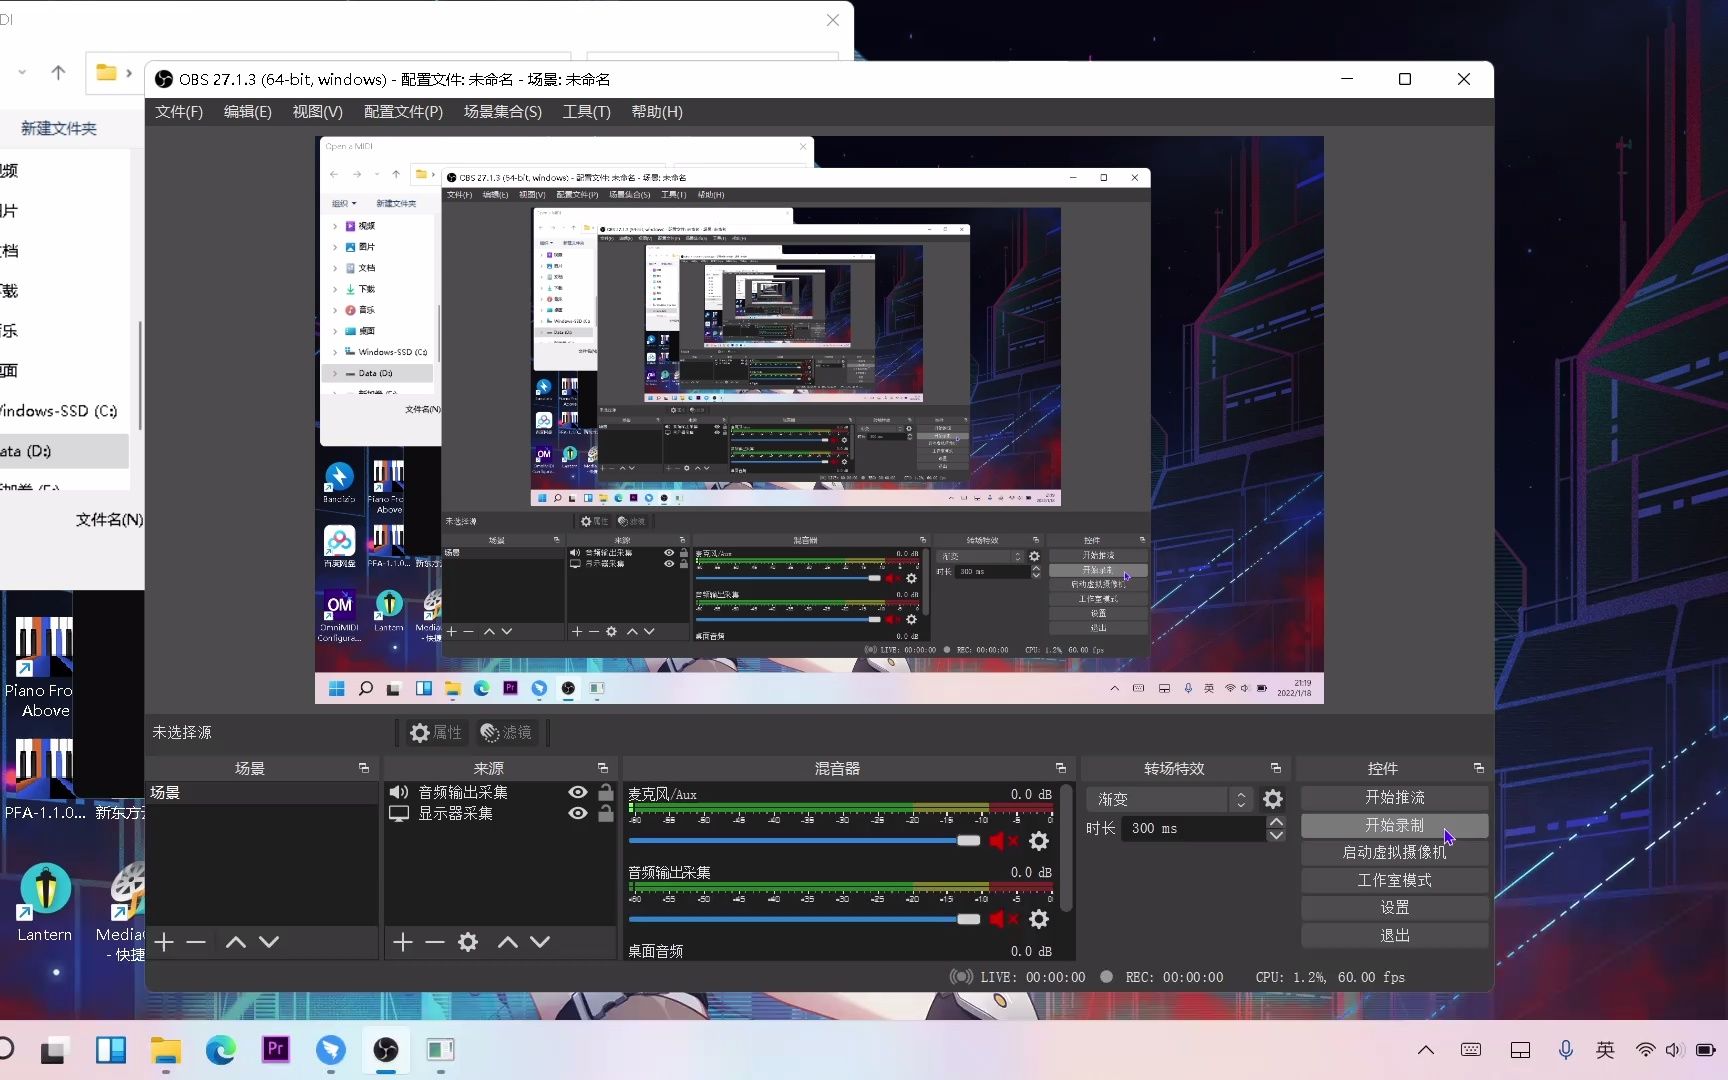Open File Explorer from the taskbar
Screen dimensions: 1728x1080
166,1050
